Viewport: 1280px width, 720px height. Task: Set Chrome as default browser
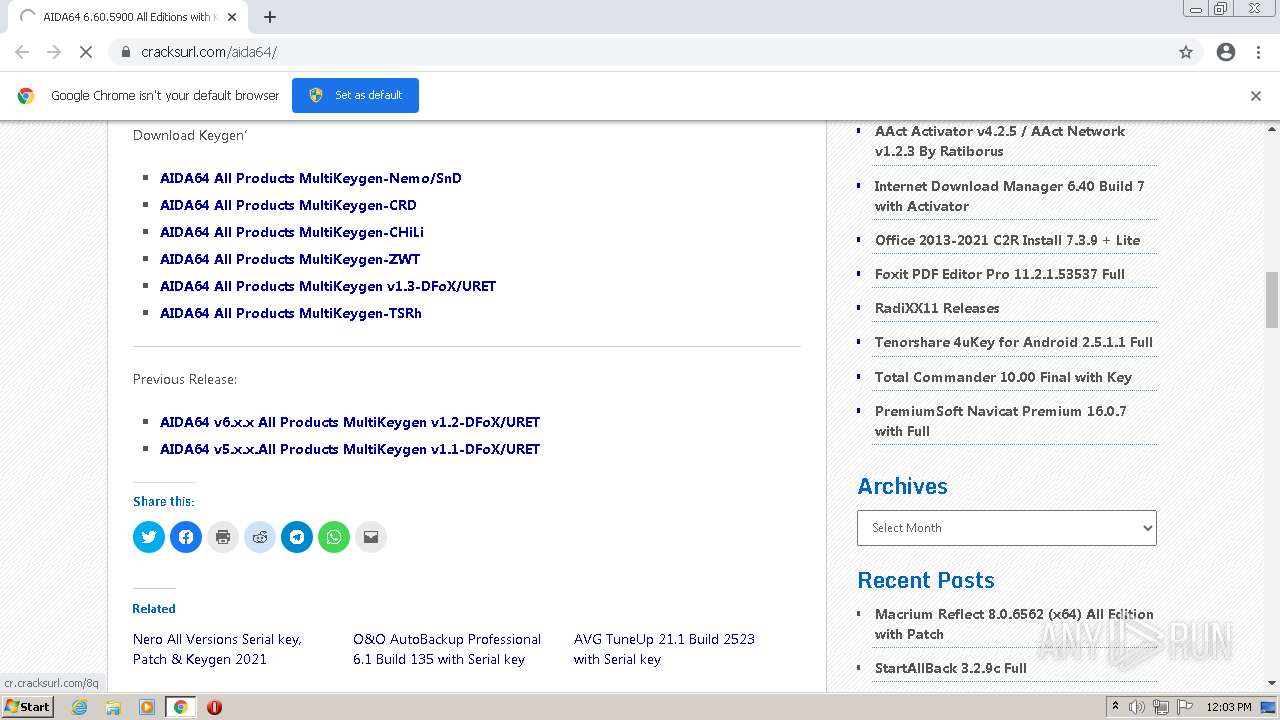click(355, 95)
